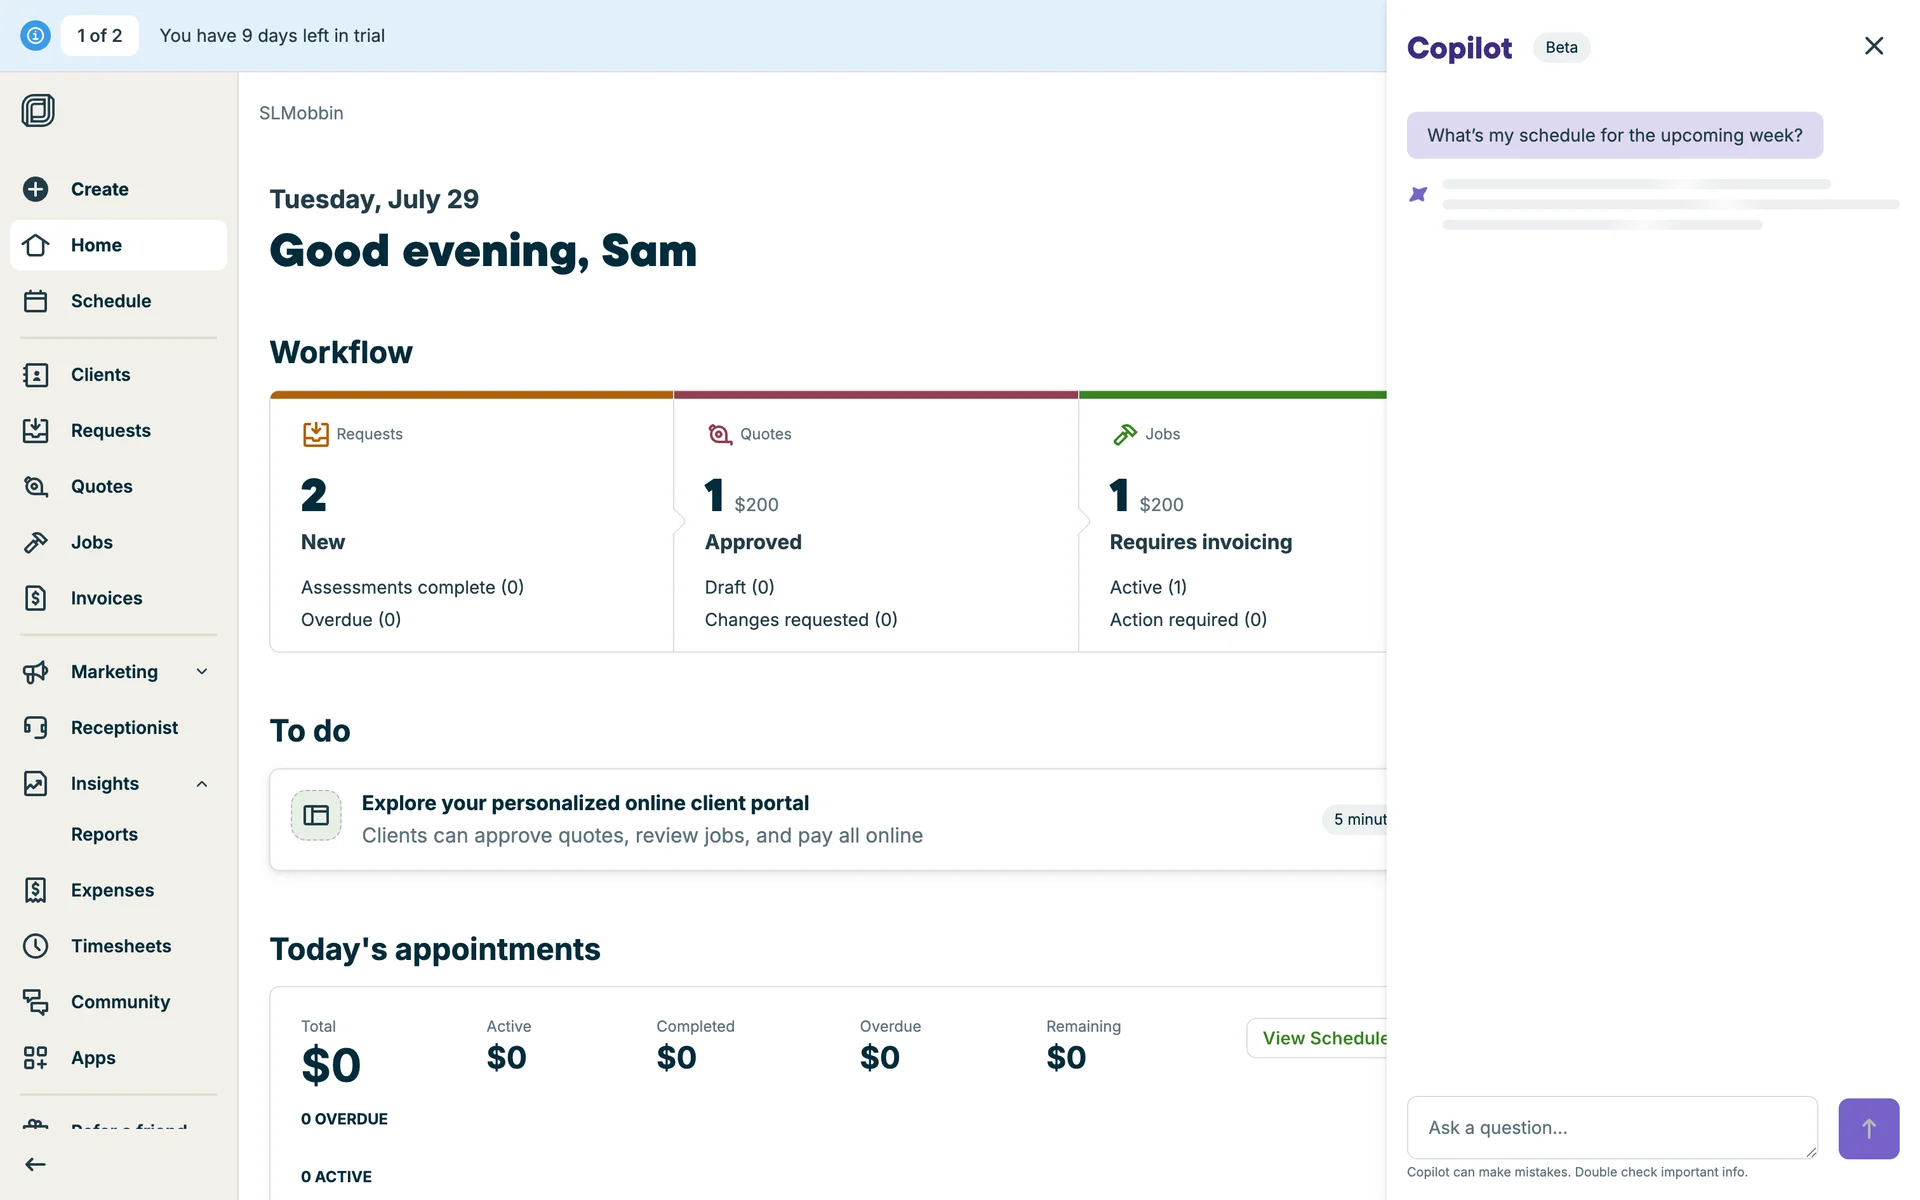Click the Timesheets clock icon
Image resolution: width=1920 pixels, height=1200 pixels.
36,946
